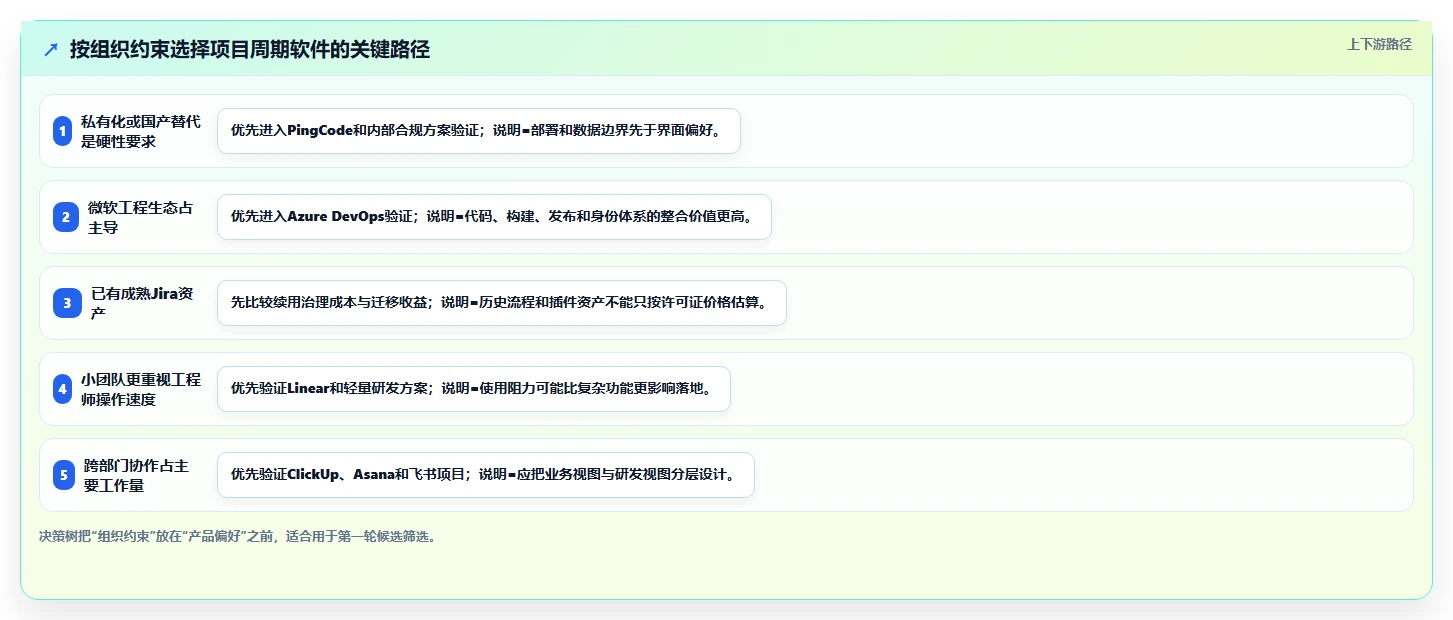Image resolution: width=1453 pixels, height=620 pixels.
Task: Click the 跨部门协作占主要工作量 condition
Action: coord(136,475)
